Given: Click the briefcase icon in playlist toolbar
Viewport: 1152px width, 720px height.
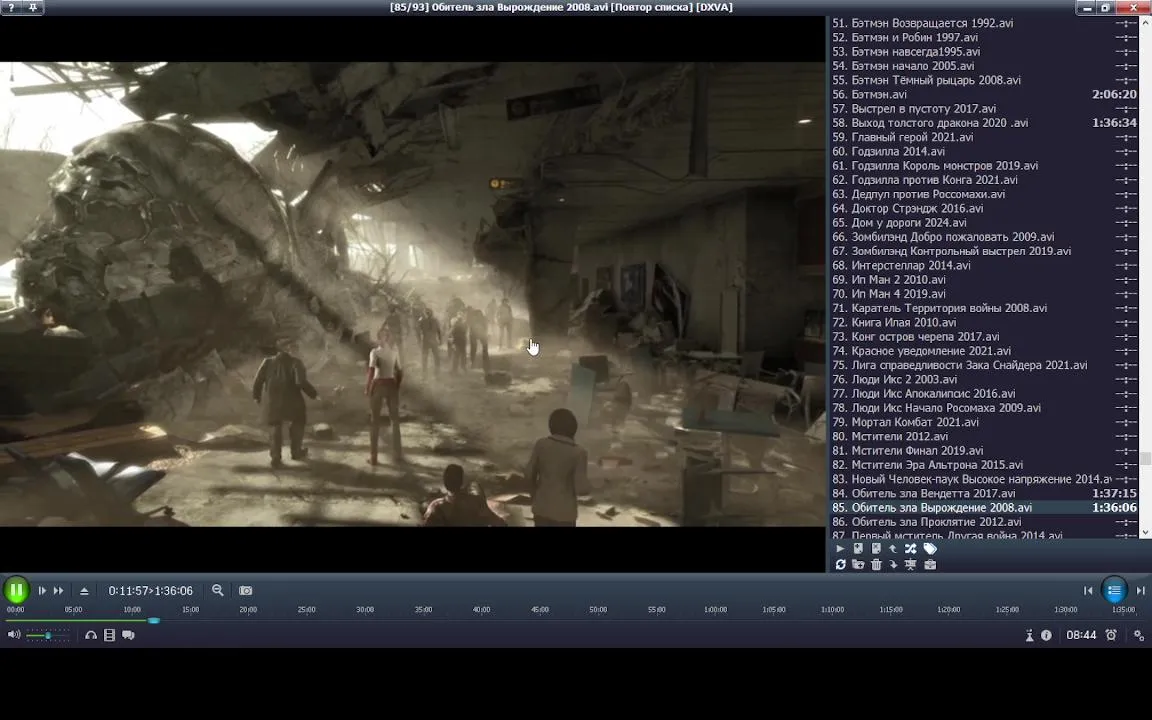Looking at the screenshot, I should pos(930,564).
